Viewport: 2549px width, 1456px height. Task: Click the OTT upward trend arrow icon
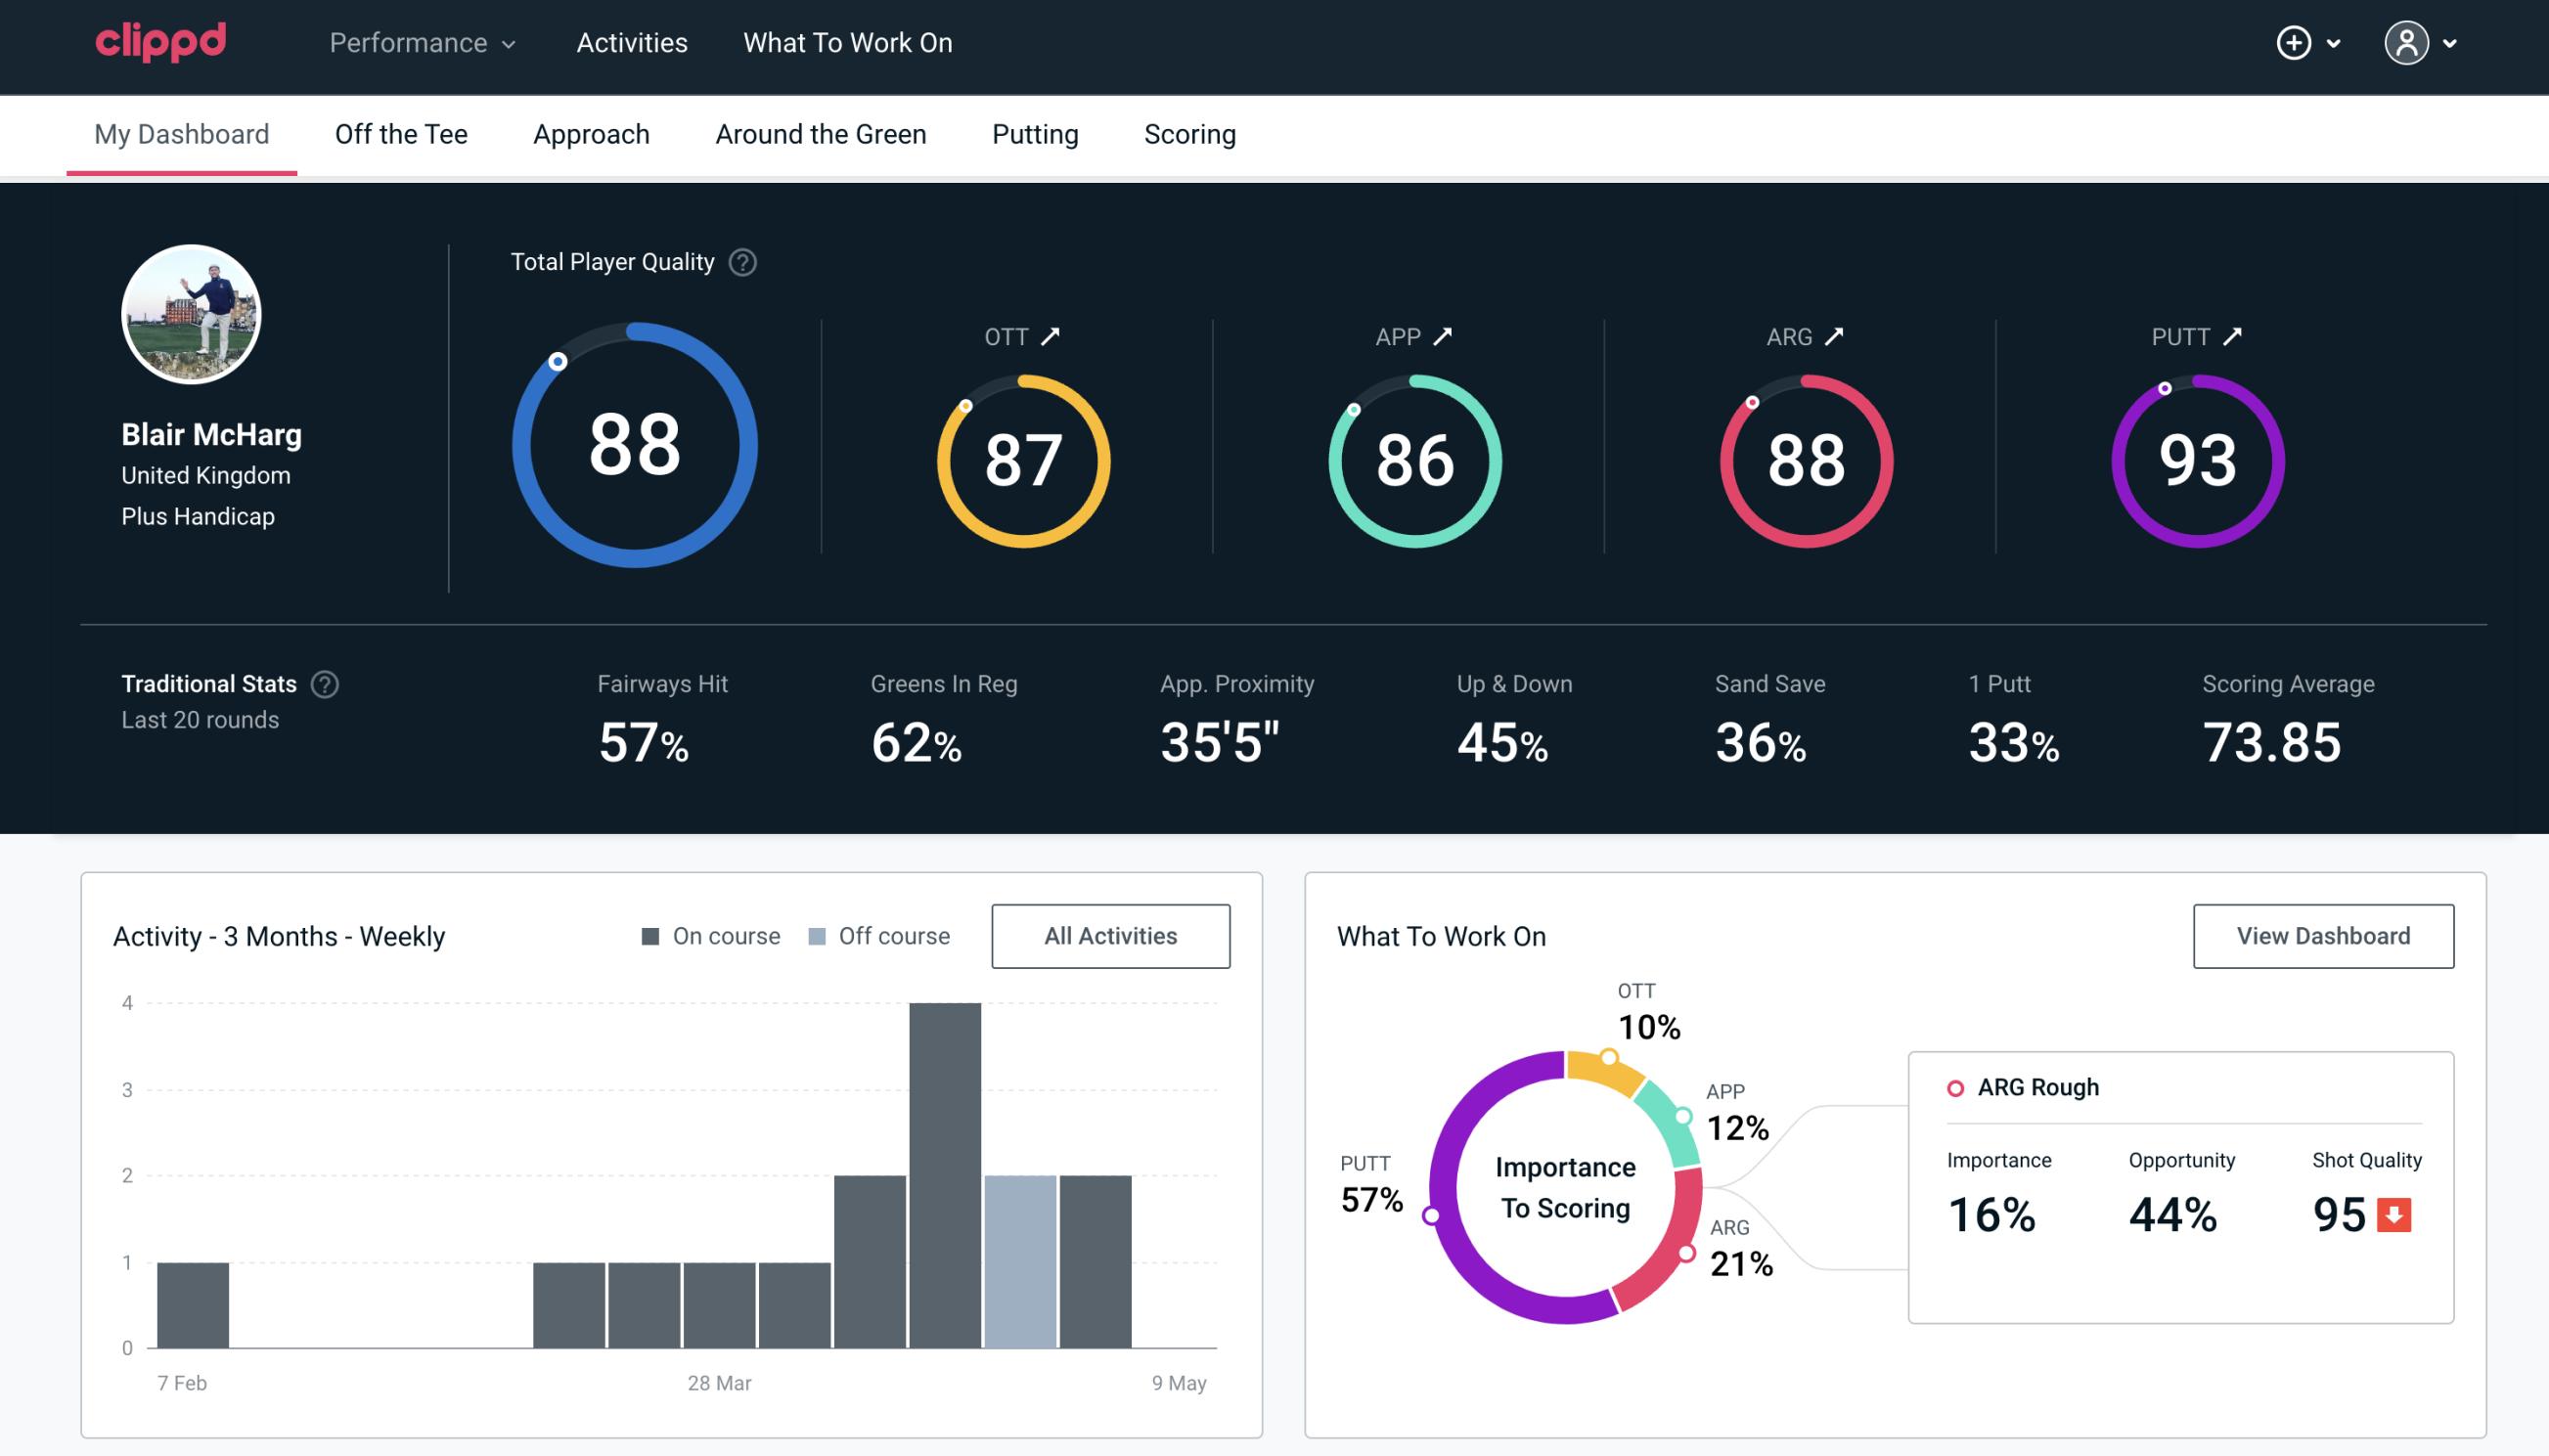click(1051, 336)
